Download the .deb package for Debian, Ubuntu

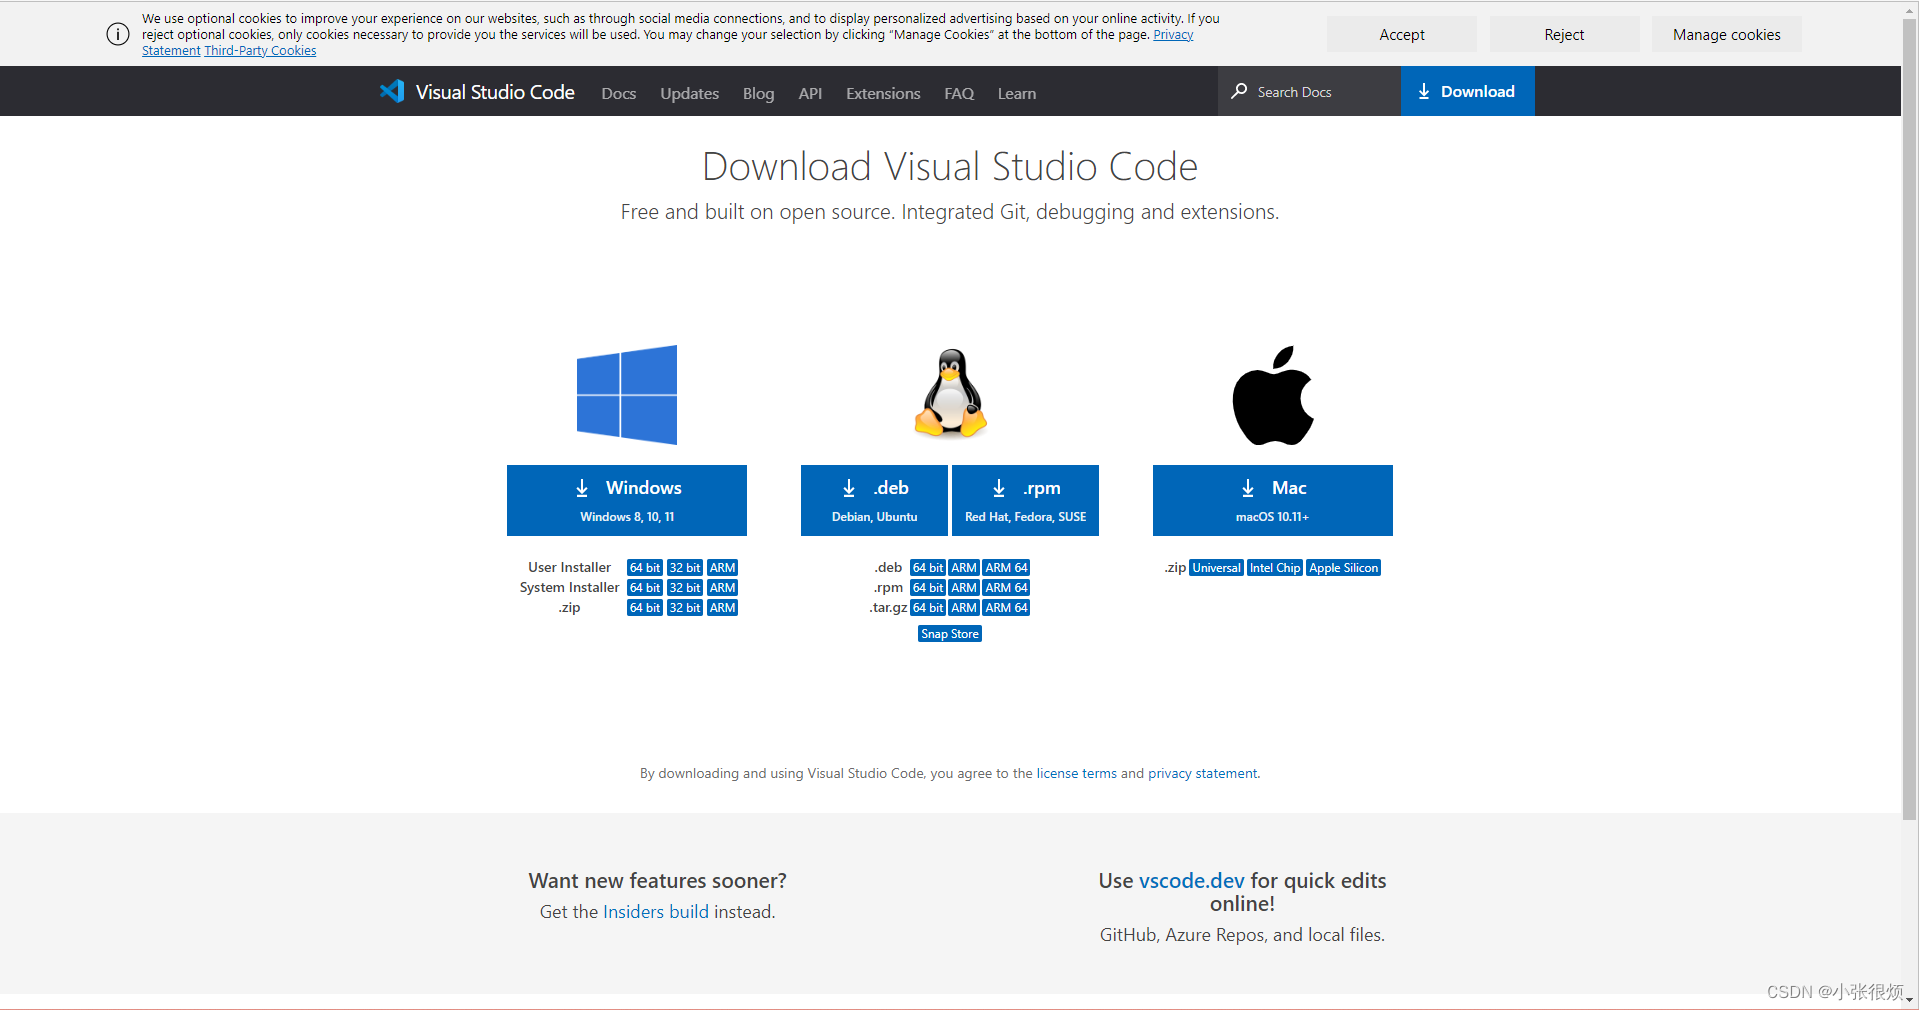[874, 500]
